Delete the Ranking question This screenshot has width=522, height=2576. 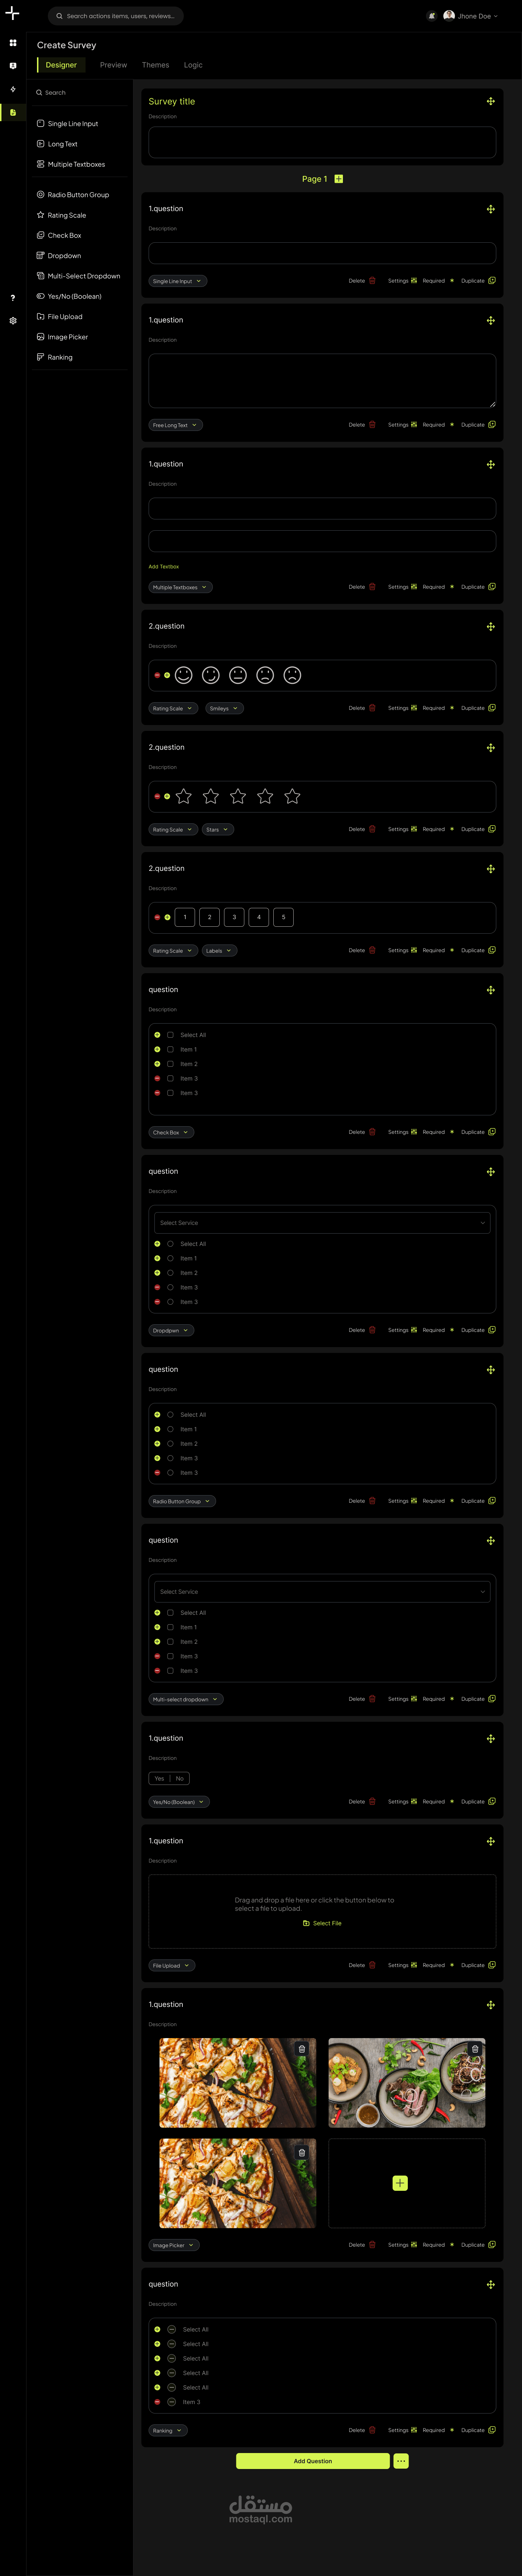(362, 2430)
